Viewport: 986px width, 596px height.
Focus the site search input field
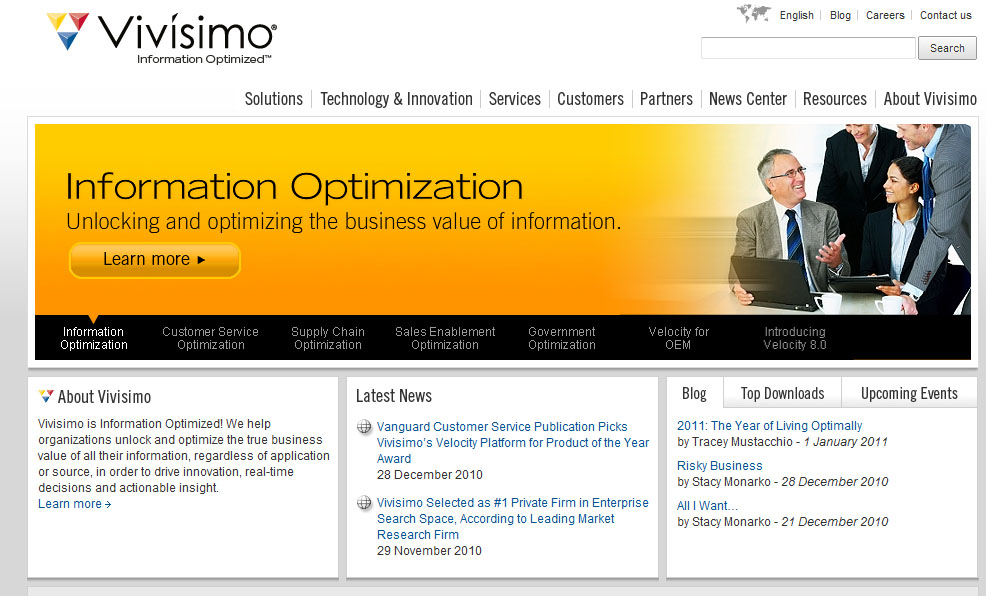click(808, 48)
